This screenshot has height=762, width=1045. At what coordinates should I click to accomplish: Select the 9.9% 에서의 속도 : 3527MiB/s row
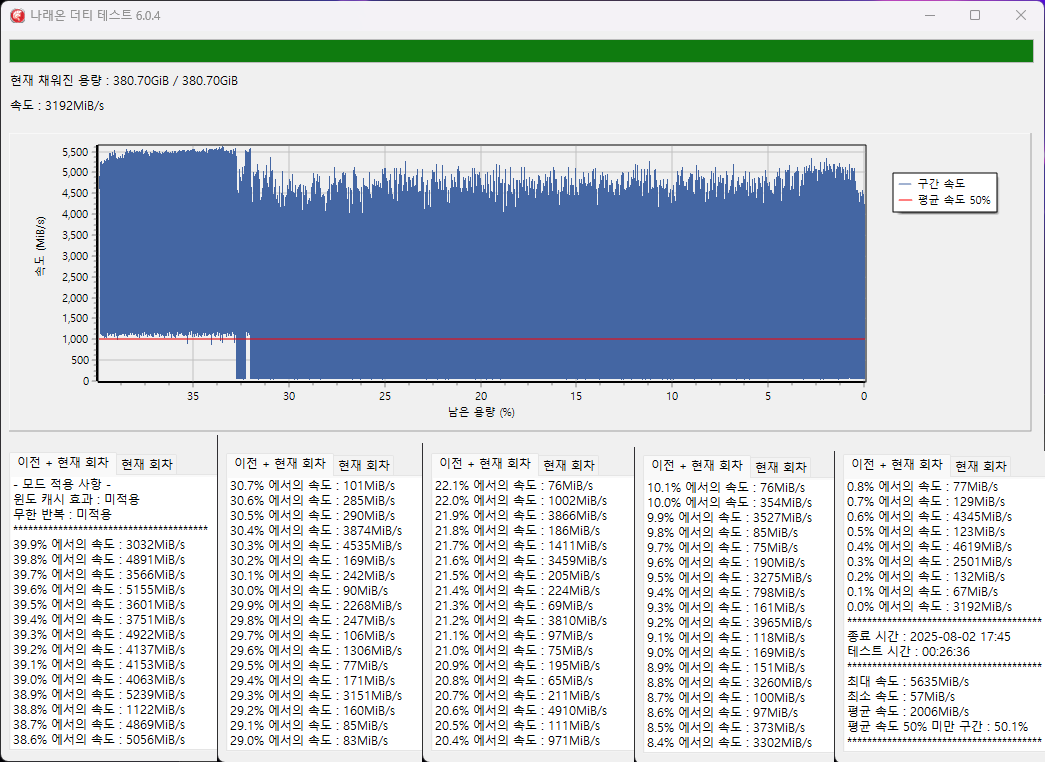730,517
